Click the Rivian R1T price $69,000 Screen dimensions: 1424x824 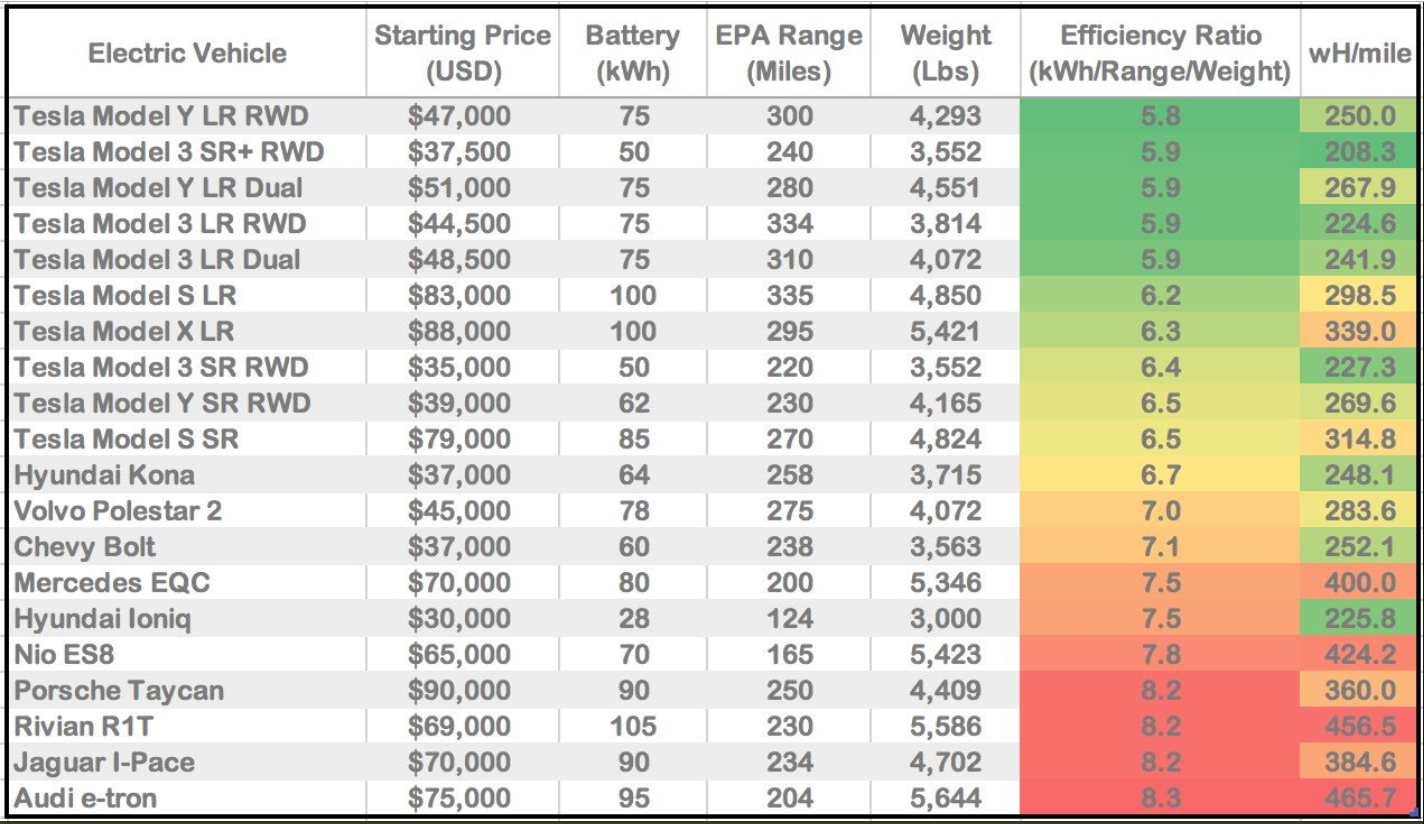[x=459, y=726]
